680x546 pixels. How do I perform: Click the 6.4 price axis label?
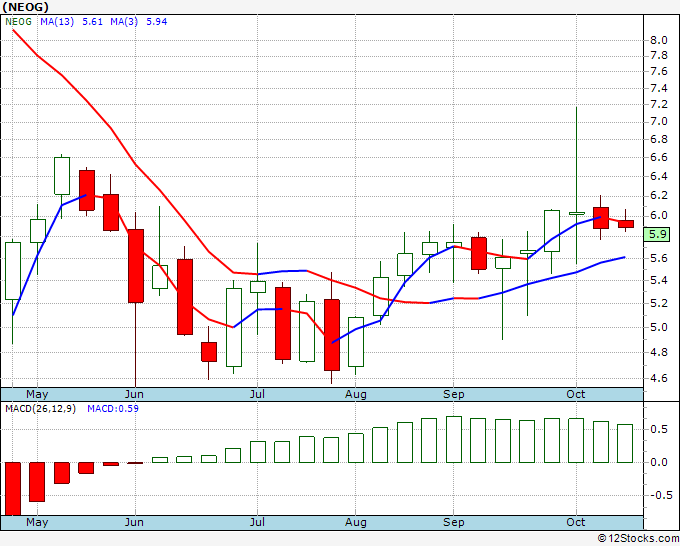(658, 176)
